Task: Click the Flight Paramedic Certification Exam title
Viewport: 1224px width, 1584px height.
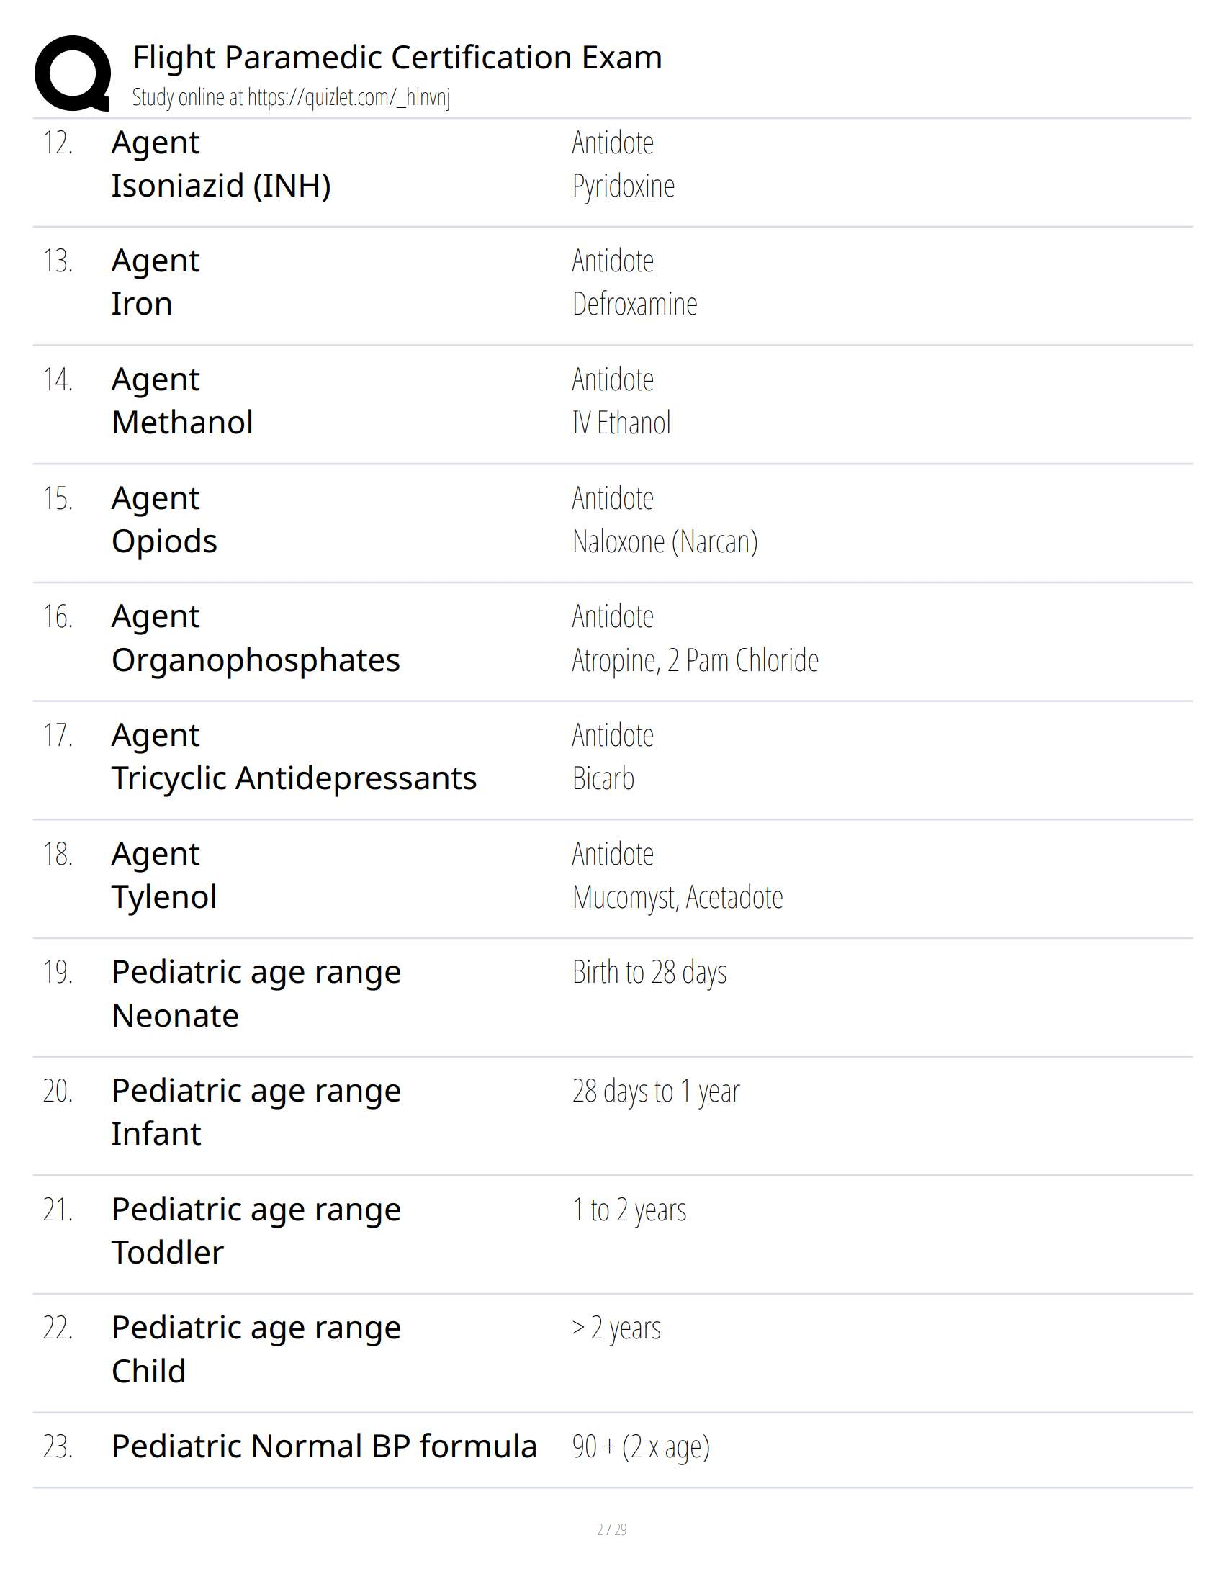Action: click(x=397, y=57)
